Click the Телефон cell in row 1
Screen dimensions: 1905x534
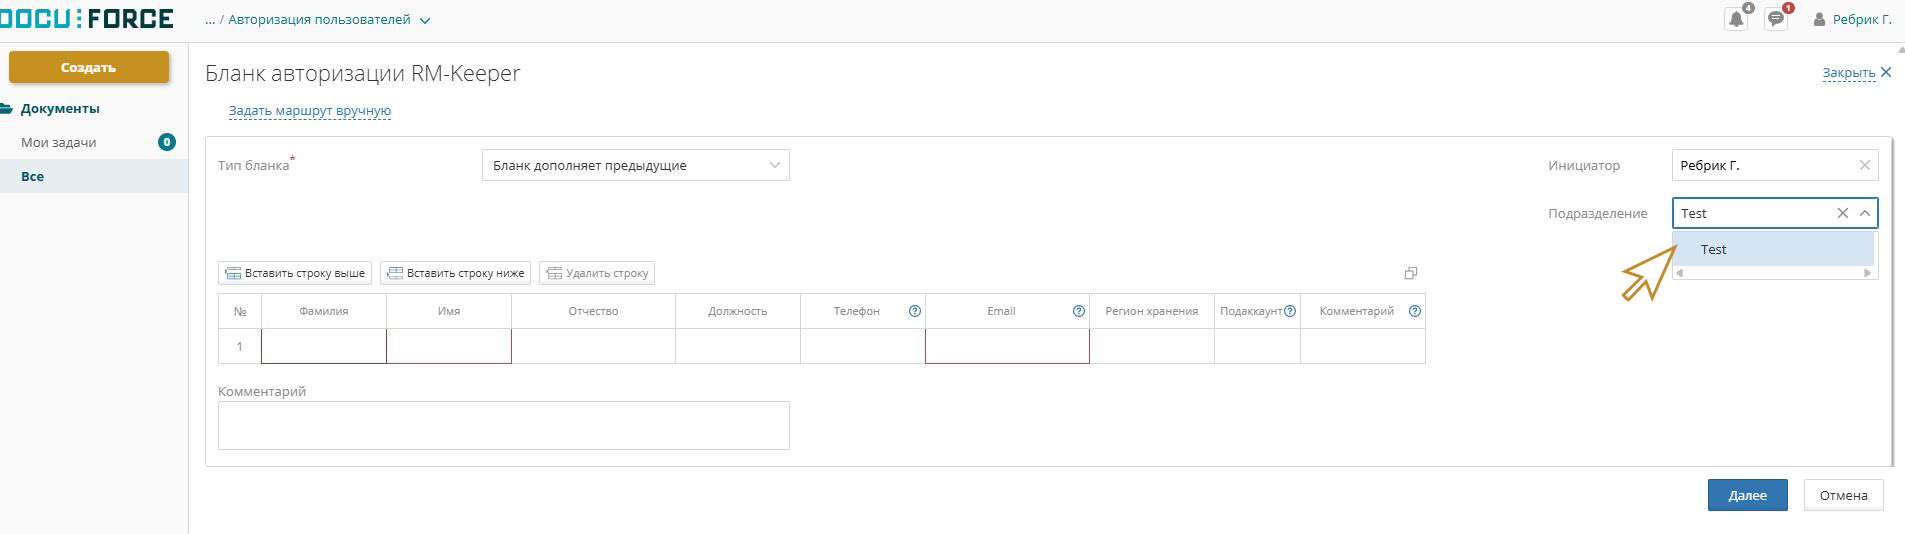863,346
